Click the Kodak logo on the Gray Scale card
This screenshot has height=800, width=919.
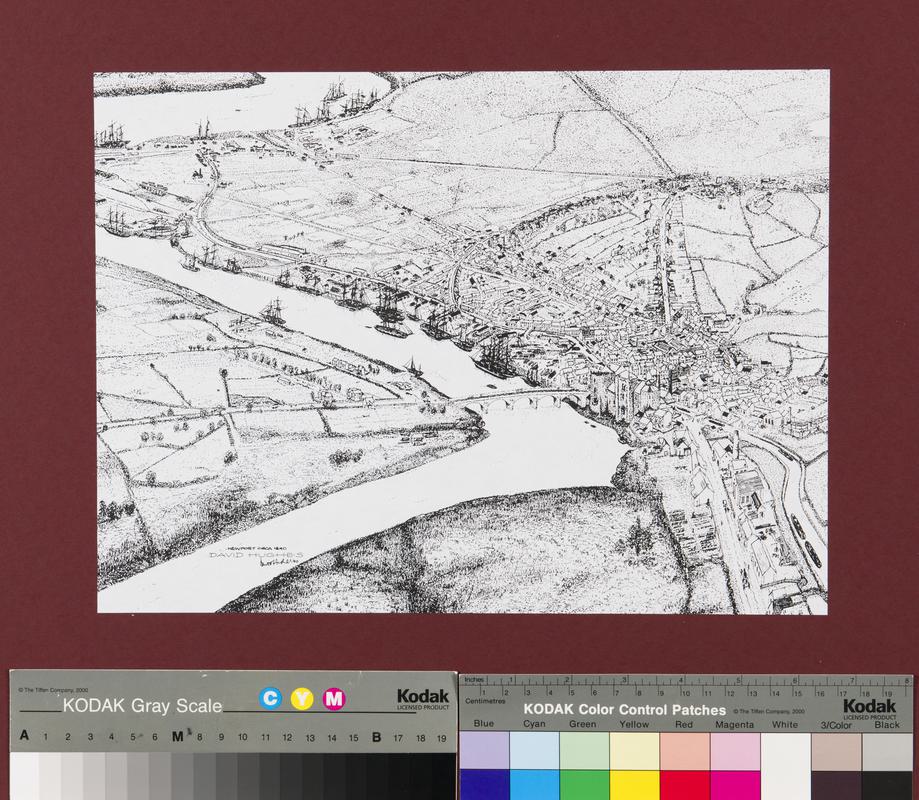(422, 698)
